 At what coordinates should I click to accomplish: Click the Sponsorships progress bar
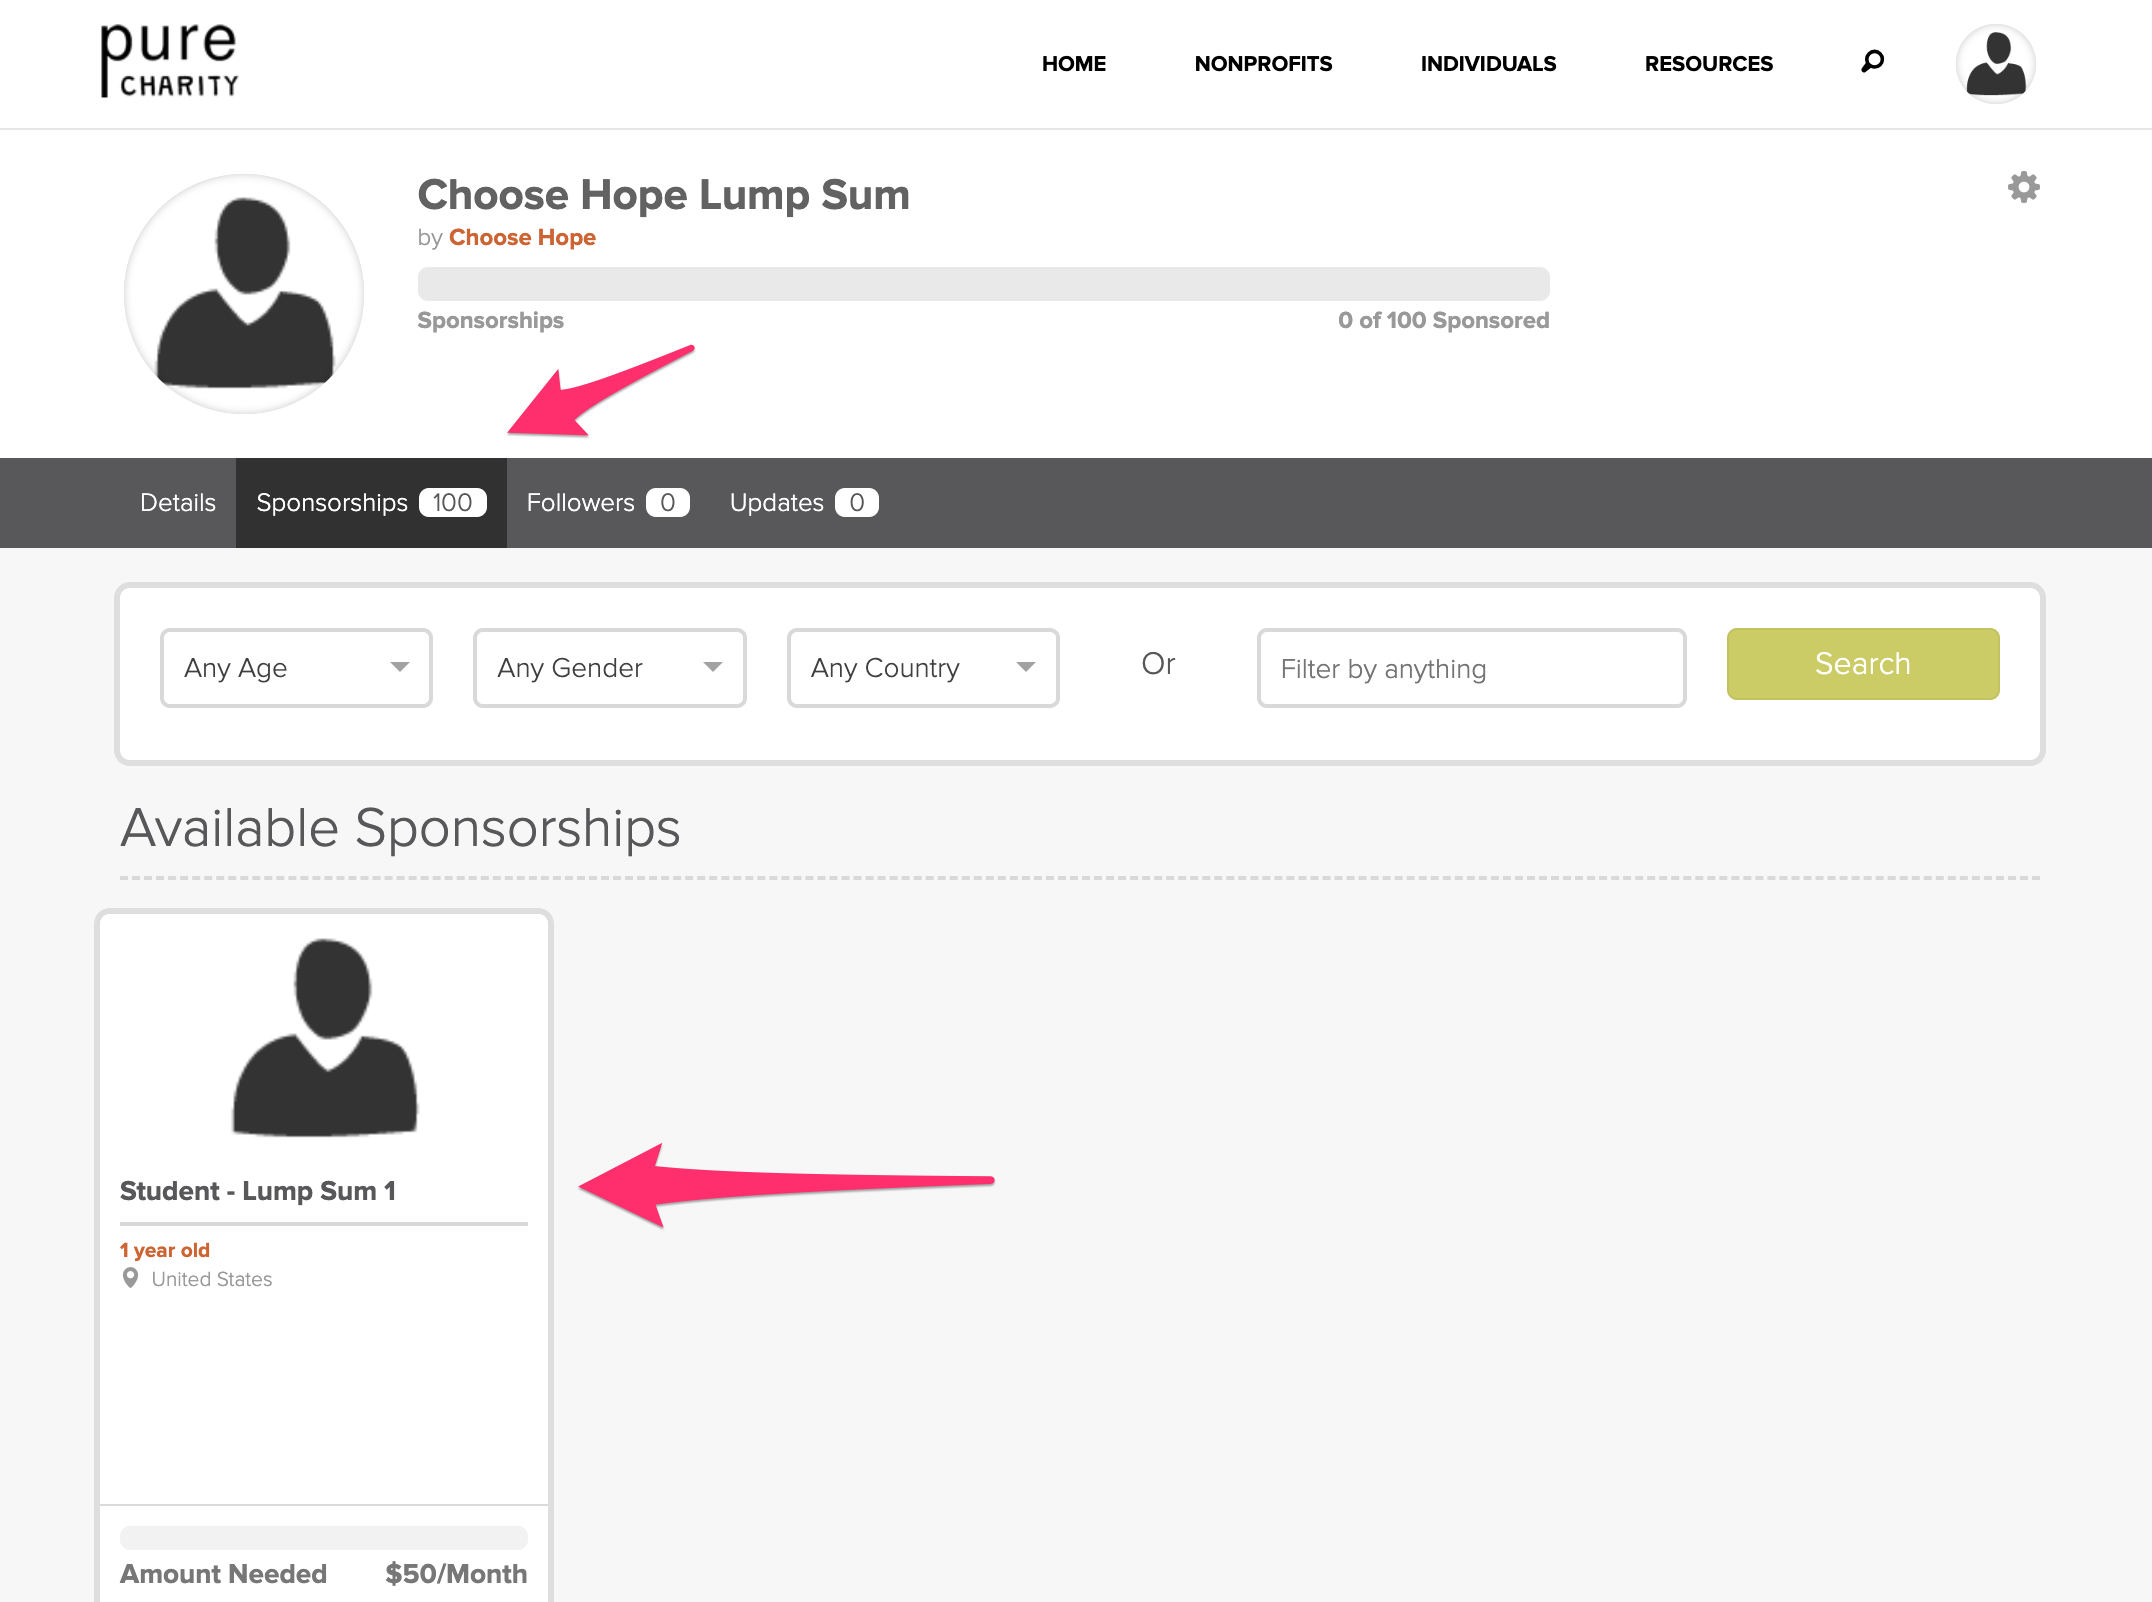(984, 284)
